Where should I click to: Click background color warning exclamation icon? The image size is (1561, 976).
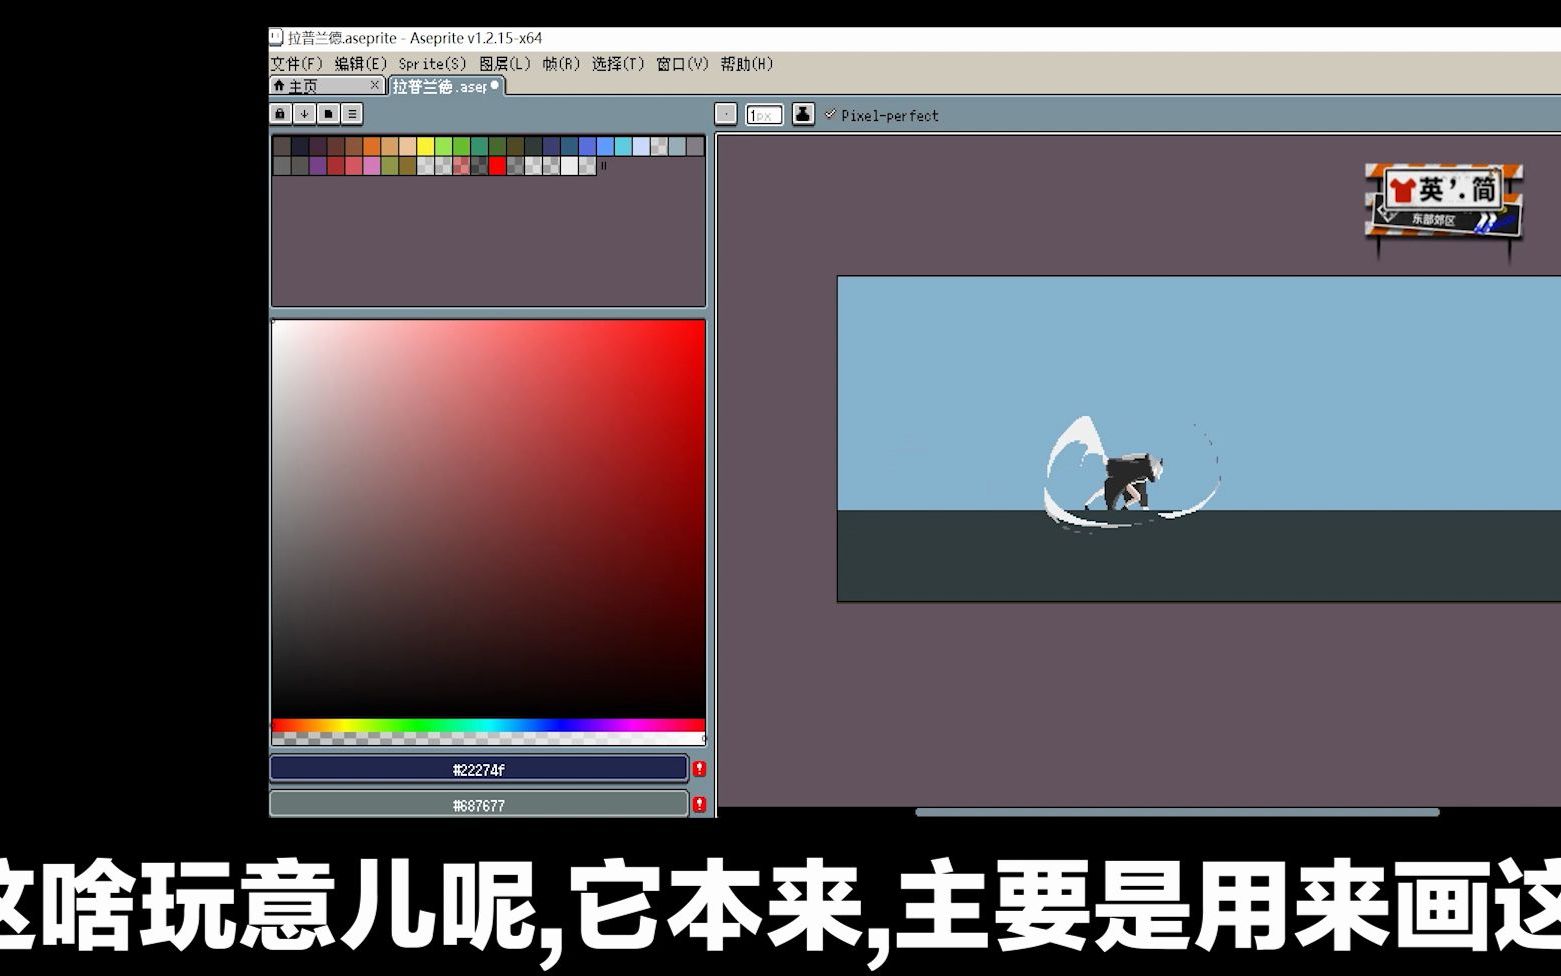pyautogui.click(x=700, y=805)
